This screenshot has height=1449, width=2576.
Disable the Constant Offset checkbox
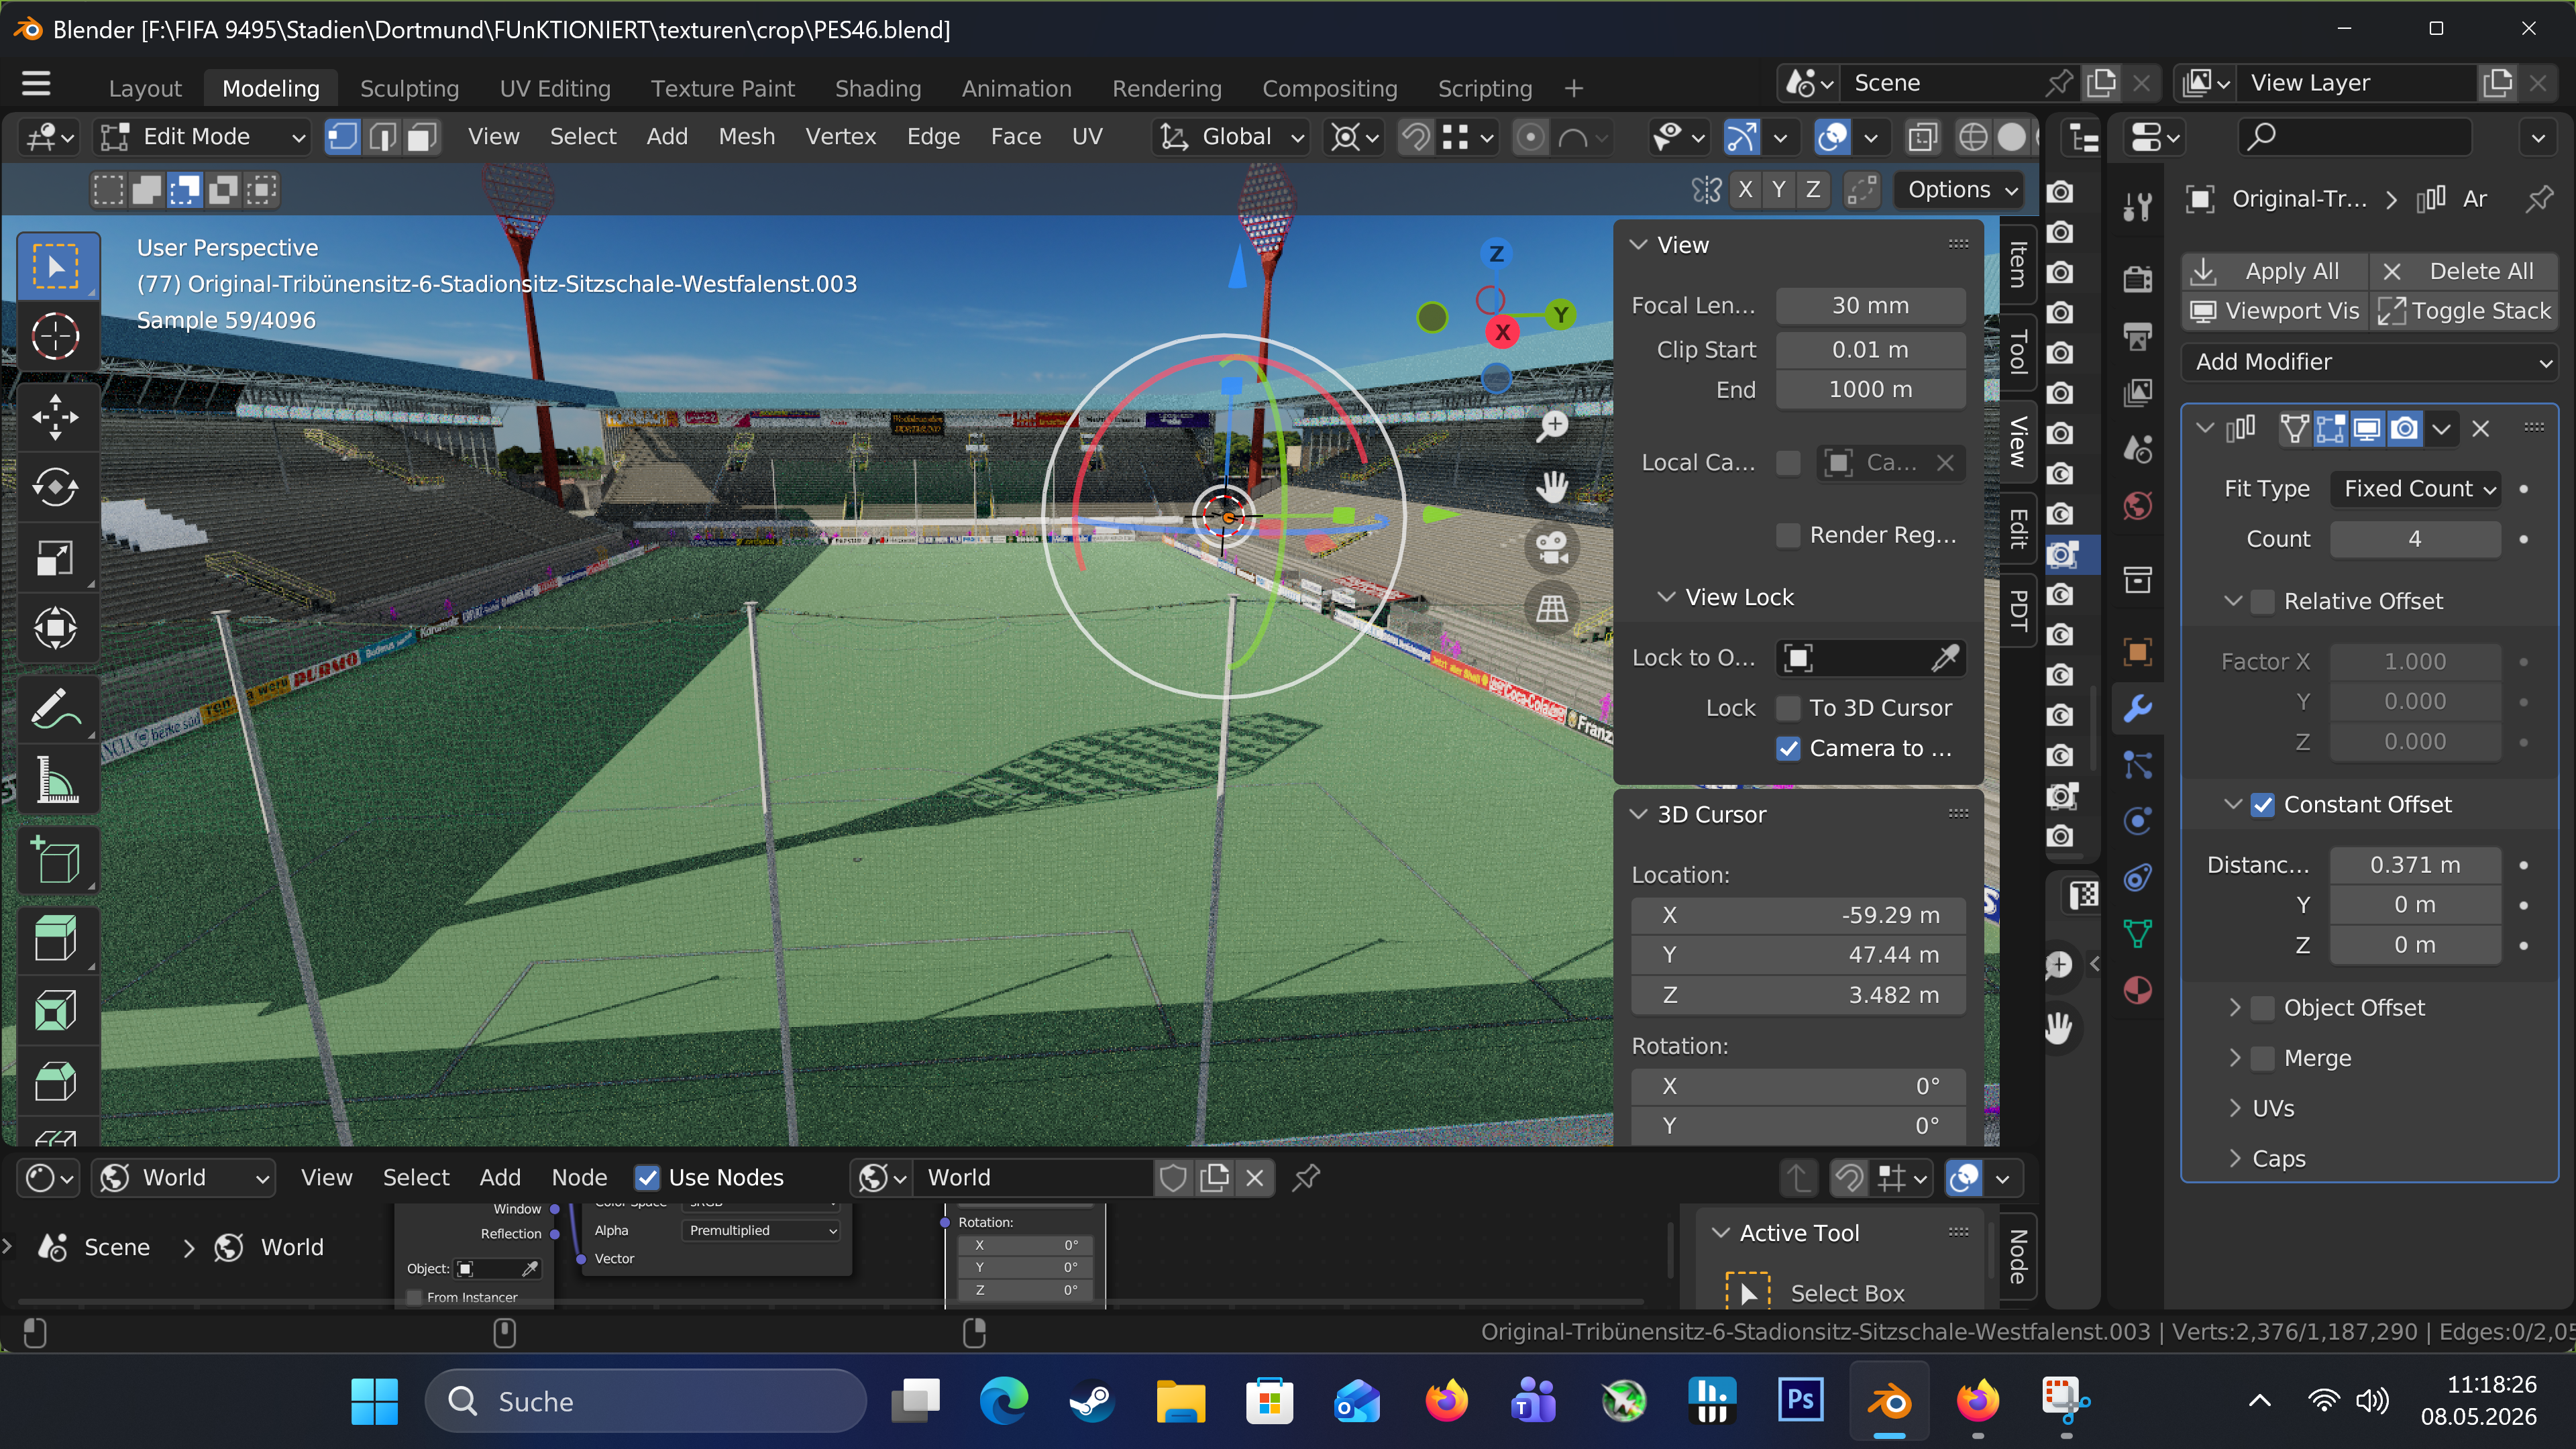tap(2263, 805)
